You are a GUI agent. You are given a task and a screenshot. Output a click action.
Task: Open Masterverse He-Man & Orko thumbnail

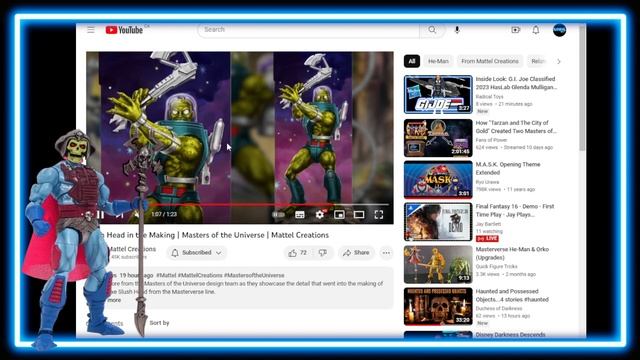pos(438,264)
